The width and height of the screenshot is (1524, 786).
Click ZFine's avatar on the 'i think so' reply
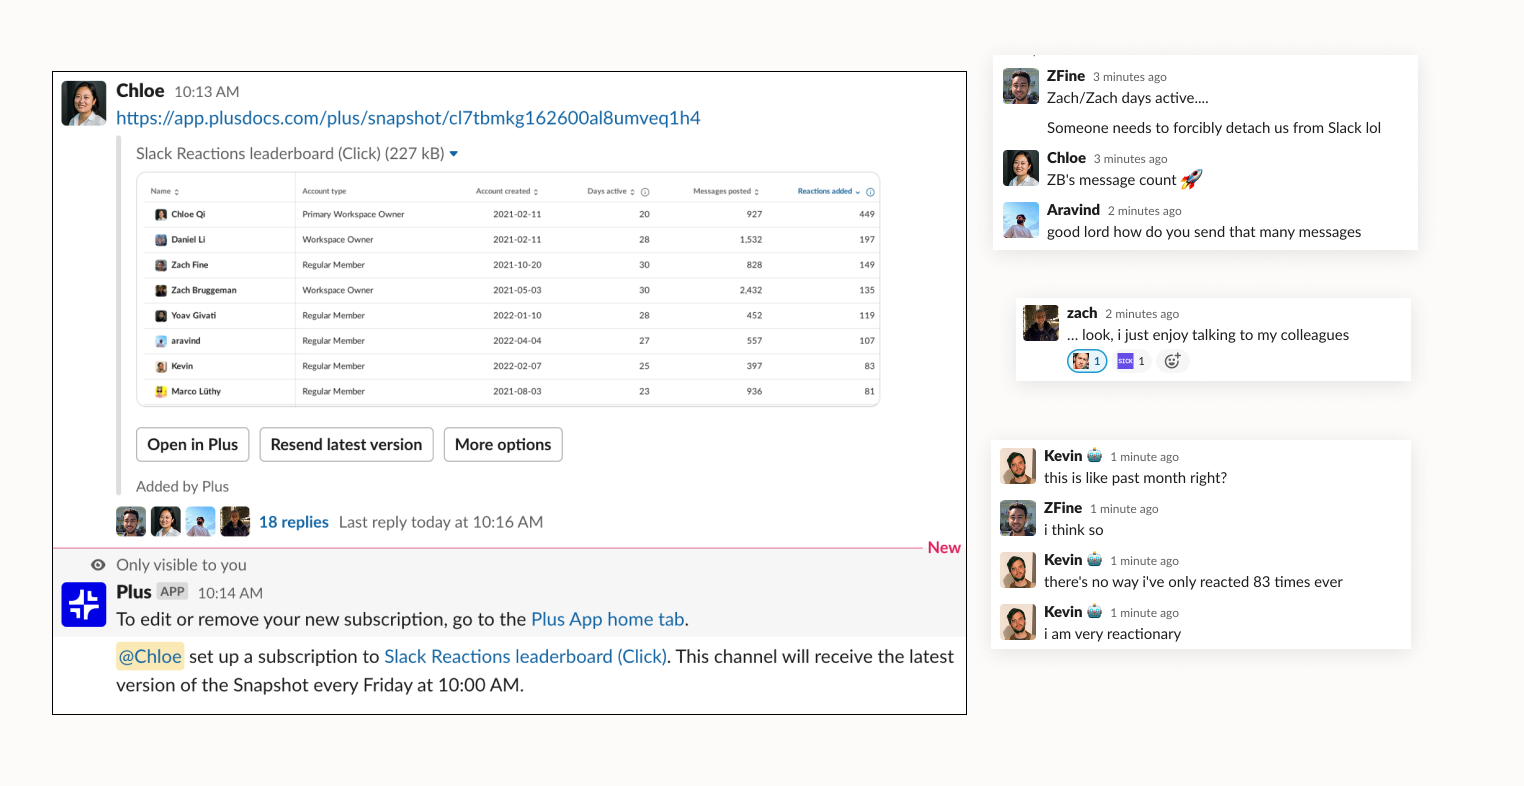click(1018, 518)
